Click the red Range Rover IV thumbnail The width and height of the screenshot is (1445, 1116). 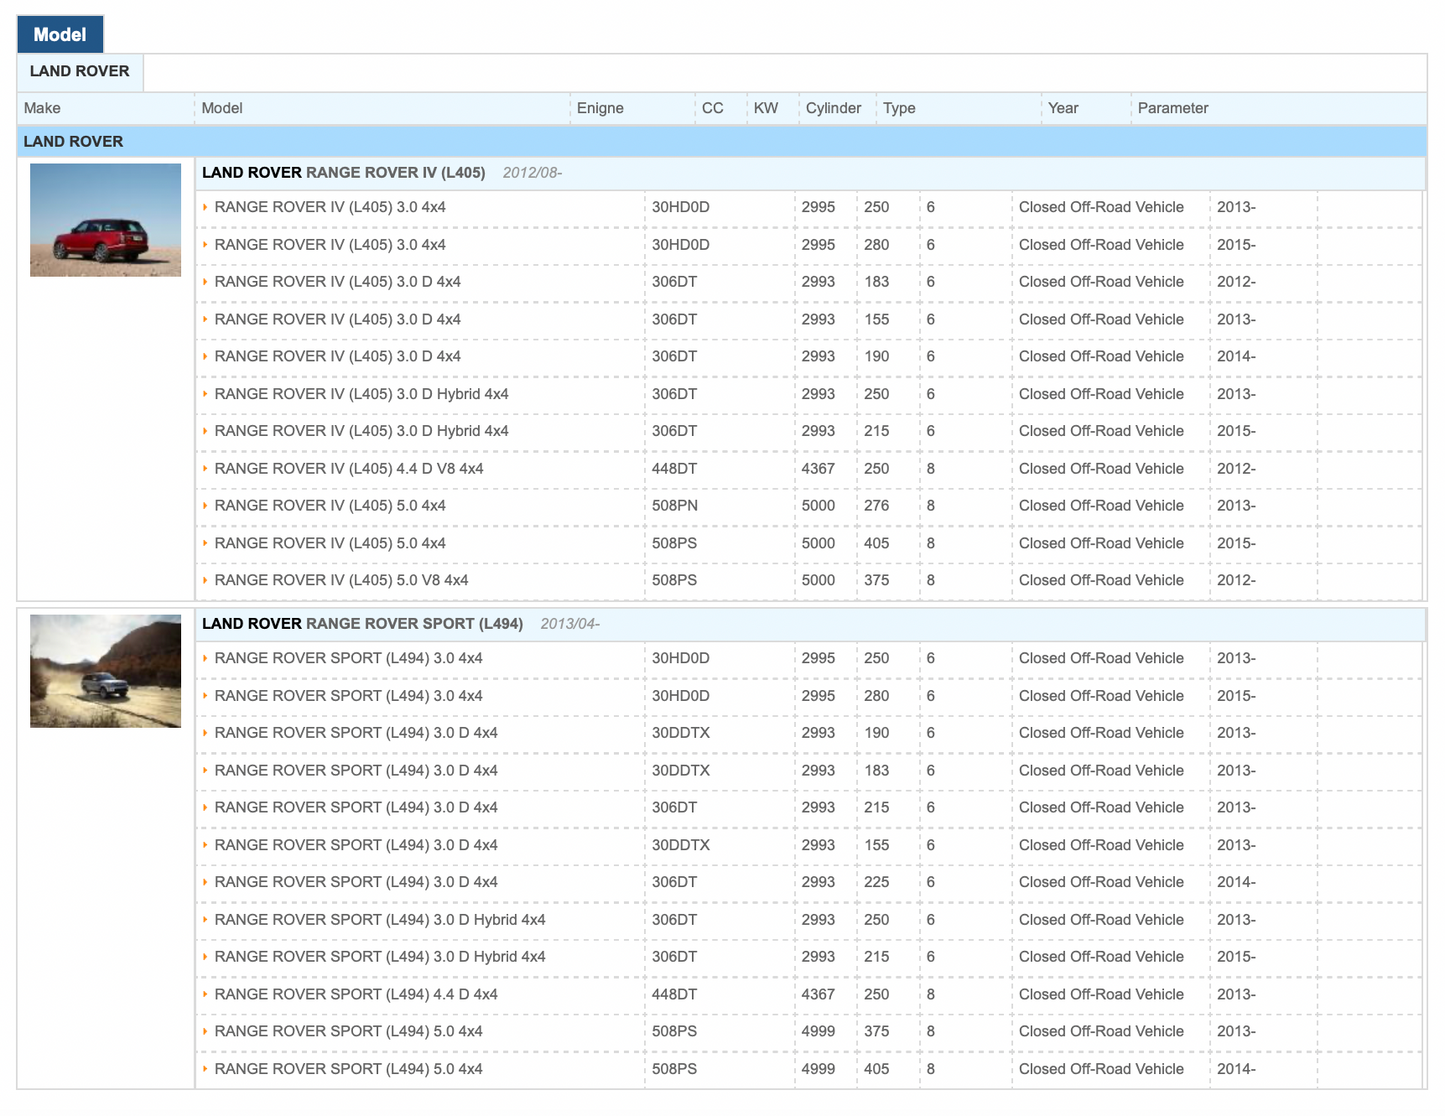pyautogui.click(x=105, y=220)
